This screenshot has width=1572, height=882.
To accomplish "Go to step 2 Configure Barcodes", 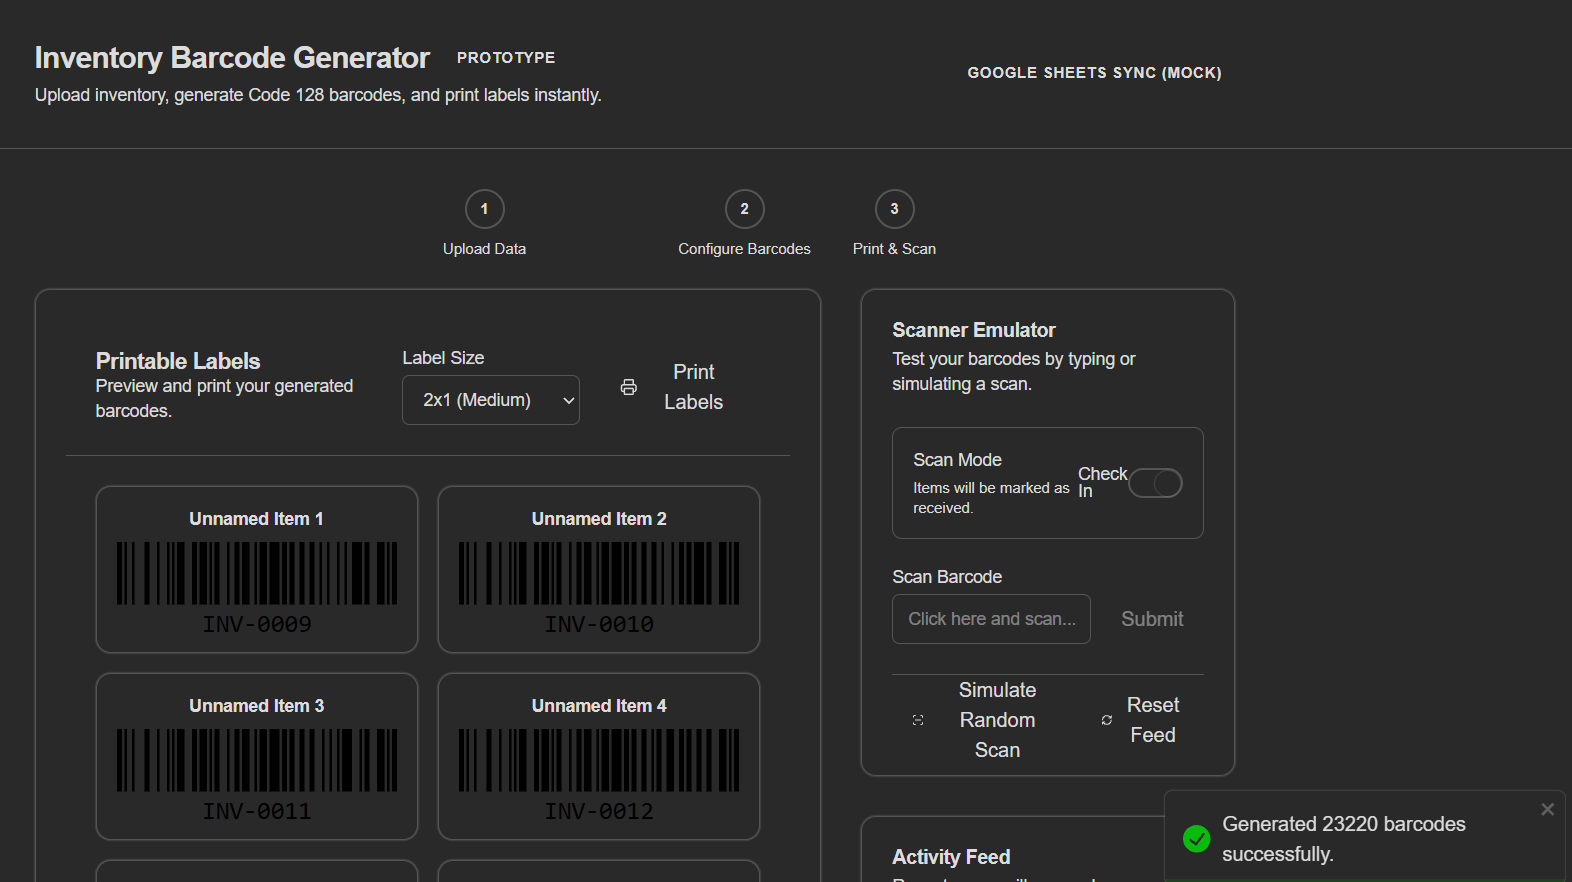I will click(x=744, y=209).
